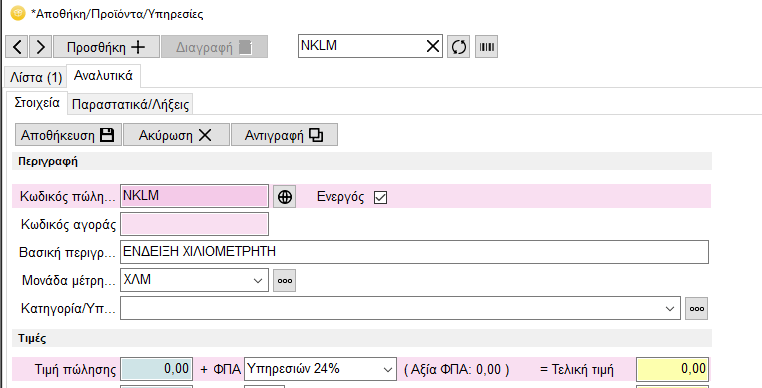Click the Τιμή πώλησης price field
The width and height of the screenshot is (762, 388).
(x=156, y=369)
